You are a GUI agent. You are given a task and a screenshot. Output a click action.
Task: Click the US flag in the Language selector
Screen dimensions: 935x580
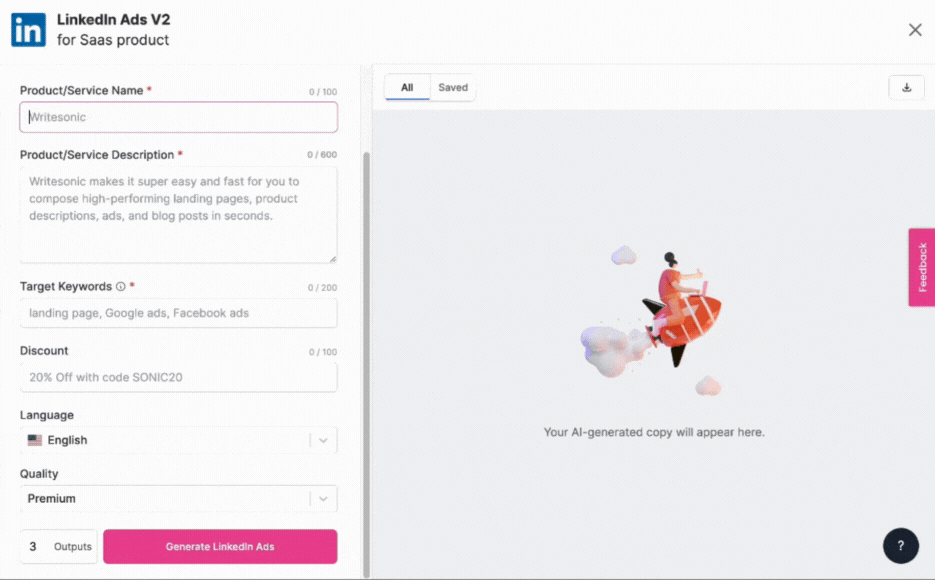pos(37,440)
